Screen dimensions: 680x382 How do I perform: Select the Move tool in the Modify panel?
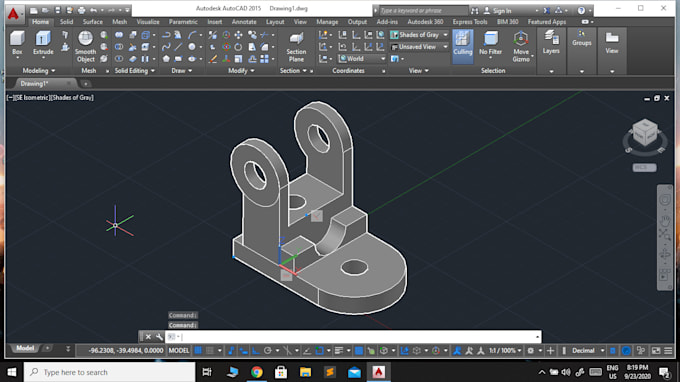(x=239, y=35)
